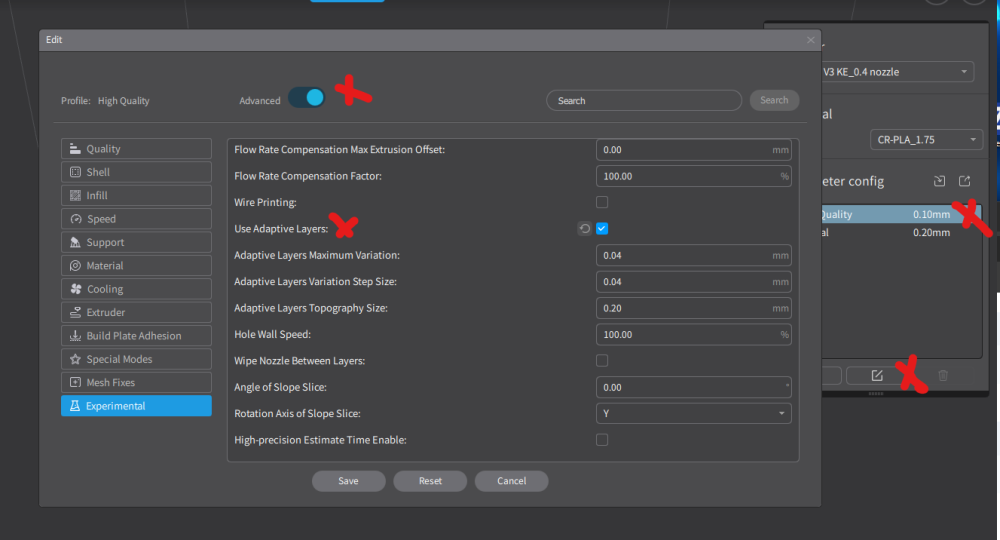Edit Flow Rate Compensation Factor field
This screenshot has width=1000, height=540.
pos(693,176)
